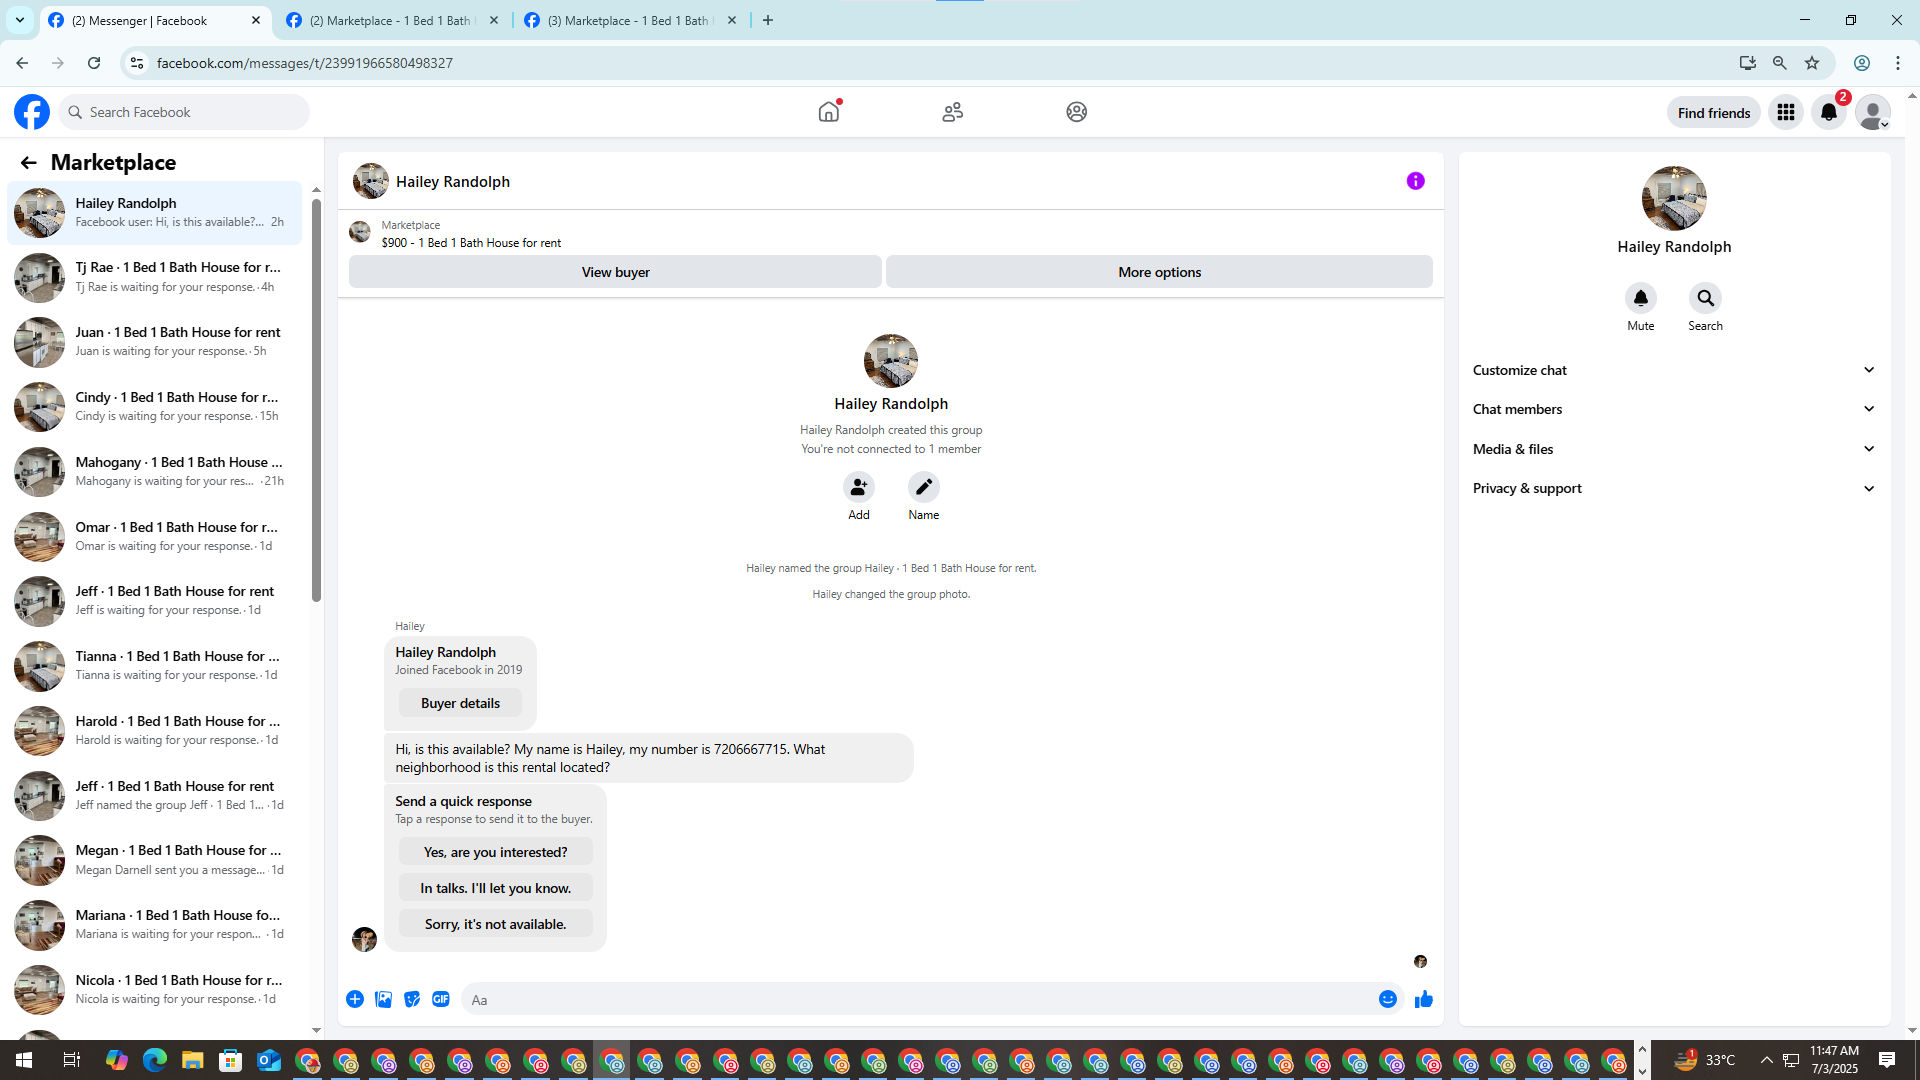The height and width of the screenshot is (1080, 1920).
Task: Open the emoji picker
Action: [1387, 999]
